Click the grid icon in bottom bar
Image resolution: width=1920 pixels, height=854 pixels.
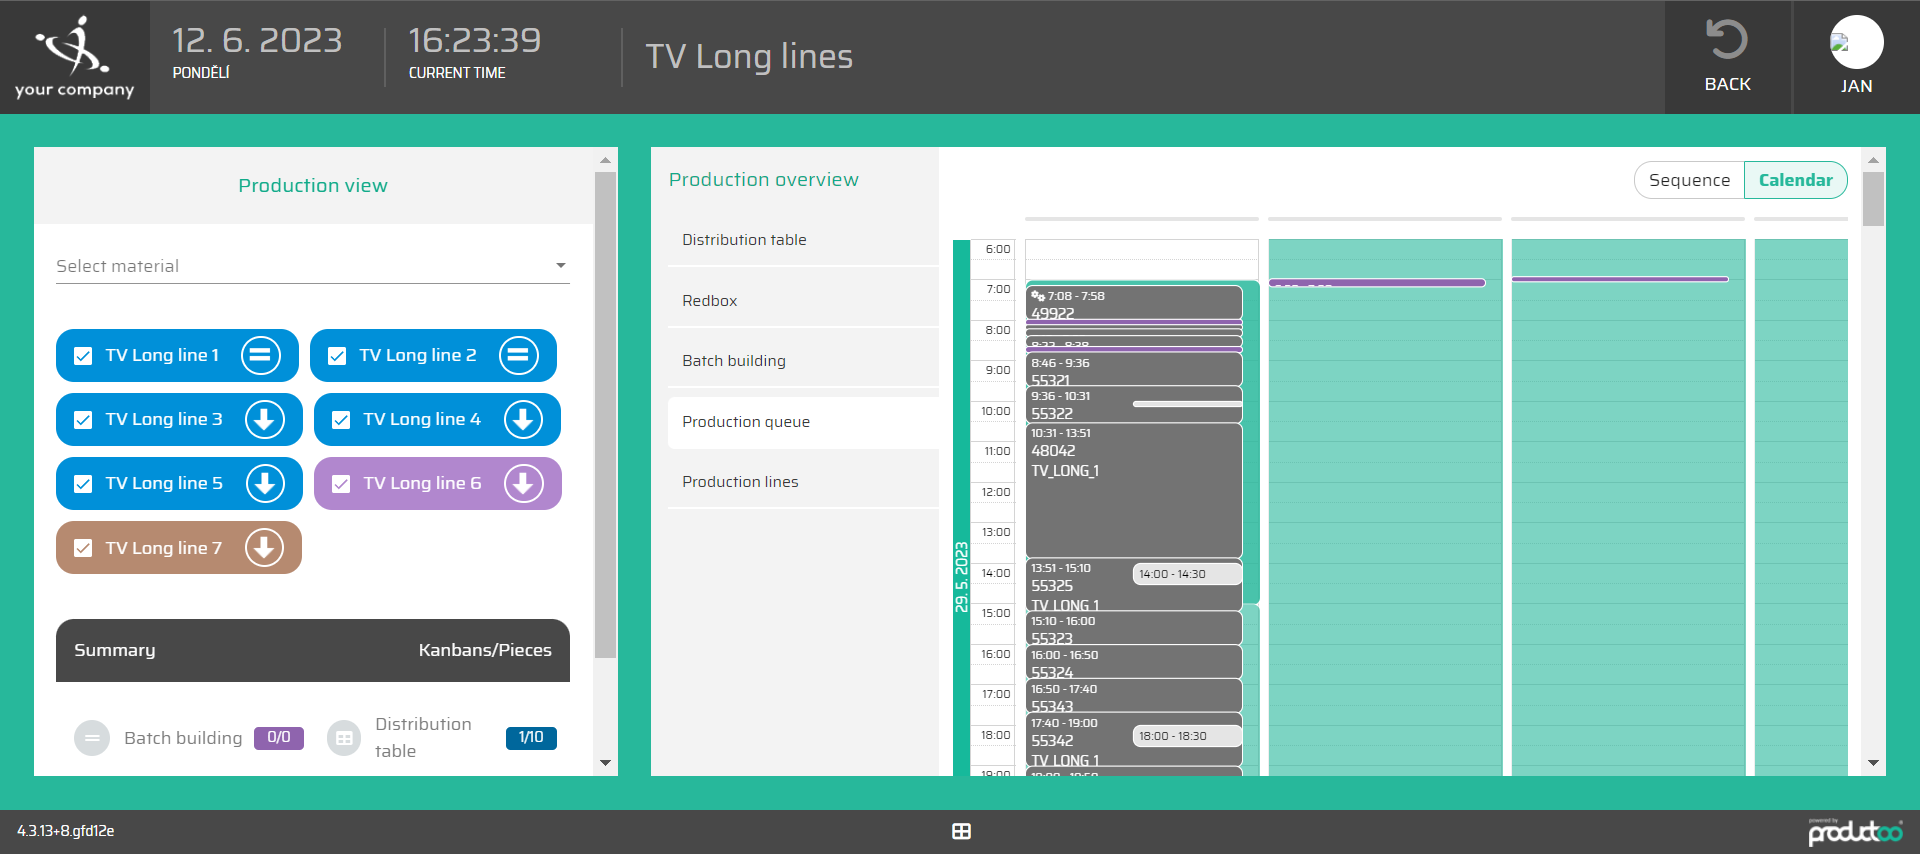point(961,831)
